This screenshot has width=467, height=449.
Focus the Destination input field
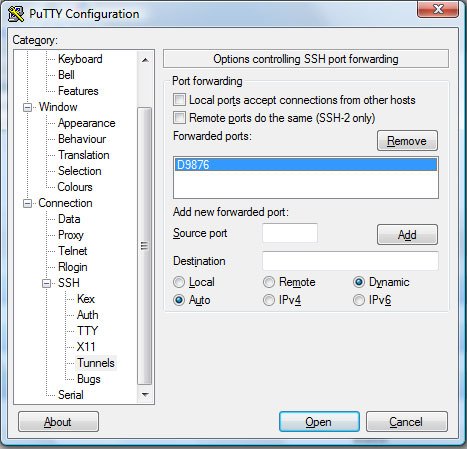pos(350,261)
